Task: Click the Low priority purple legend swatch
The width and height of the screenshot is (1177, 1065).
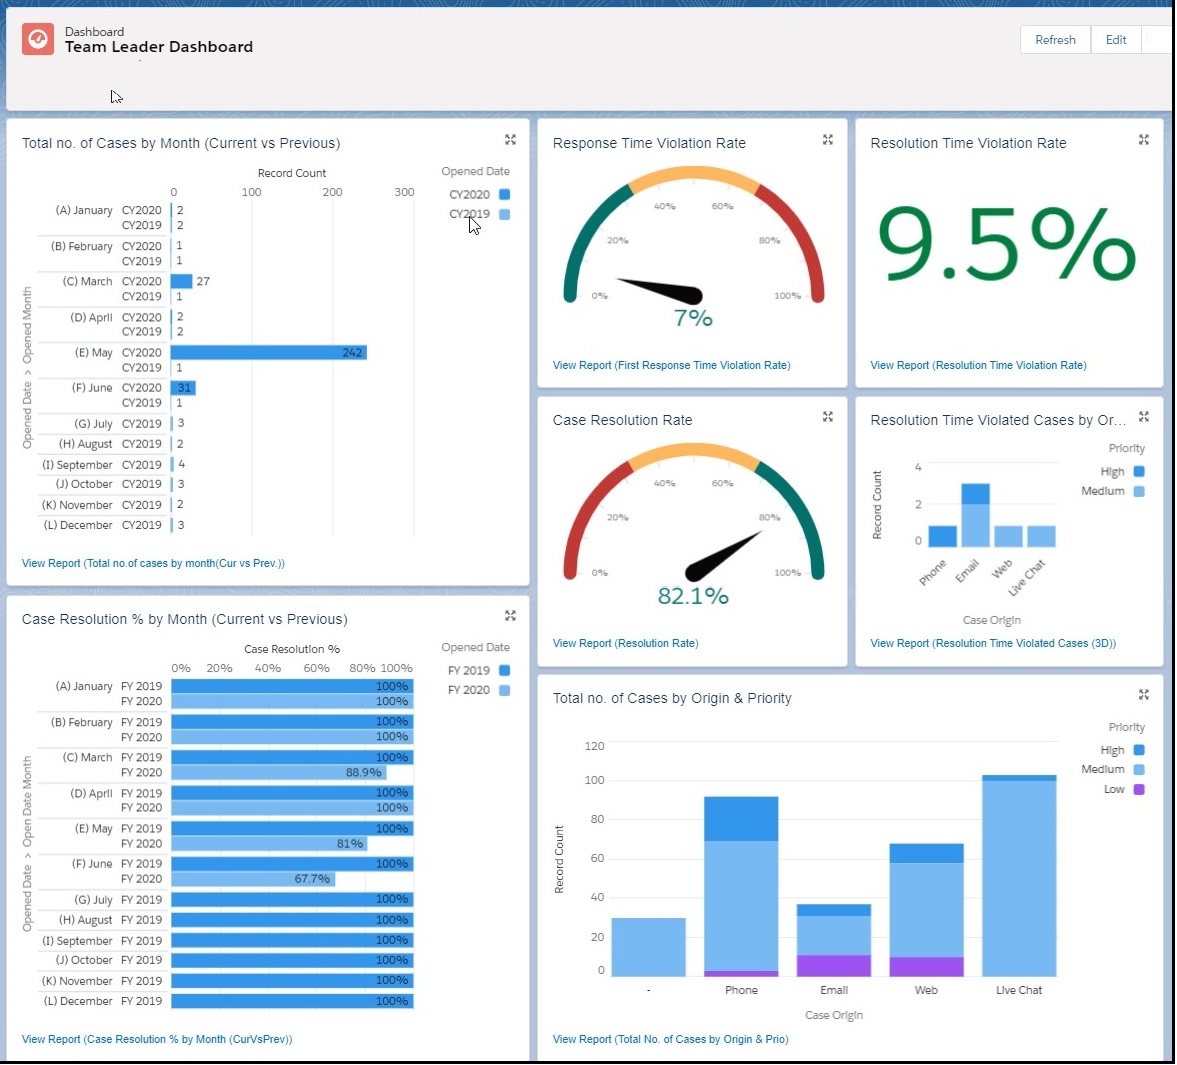Action: 1139,790
